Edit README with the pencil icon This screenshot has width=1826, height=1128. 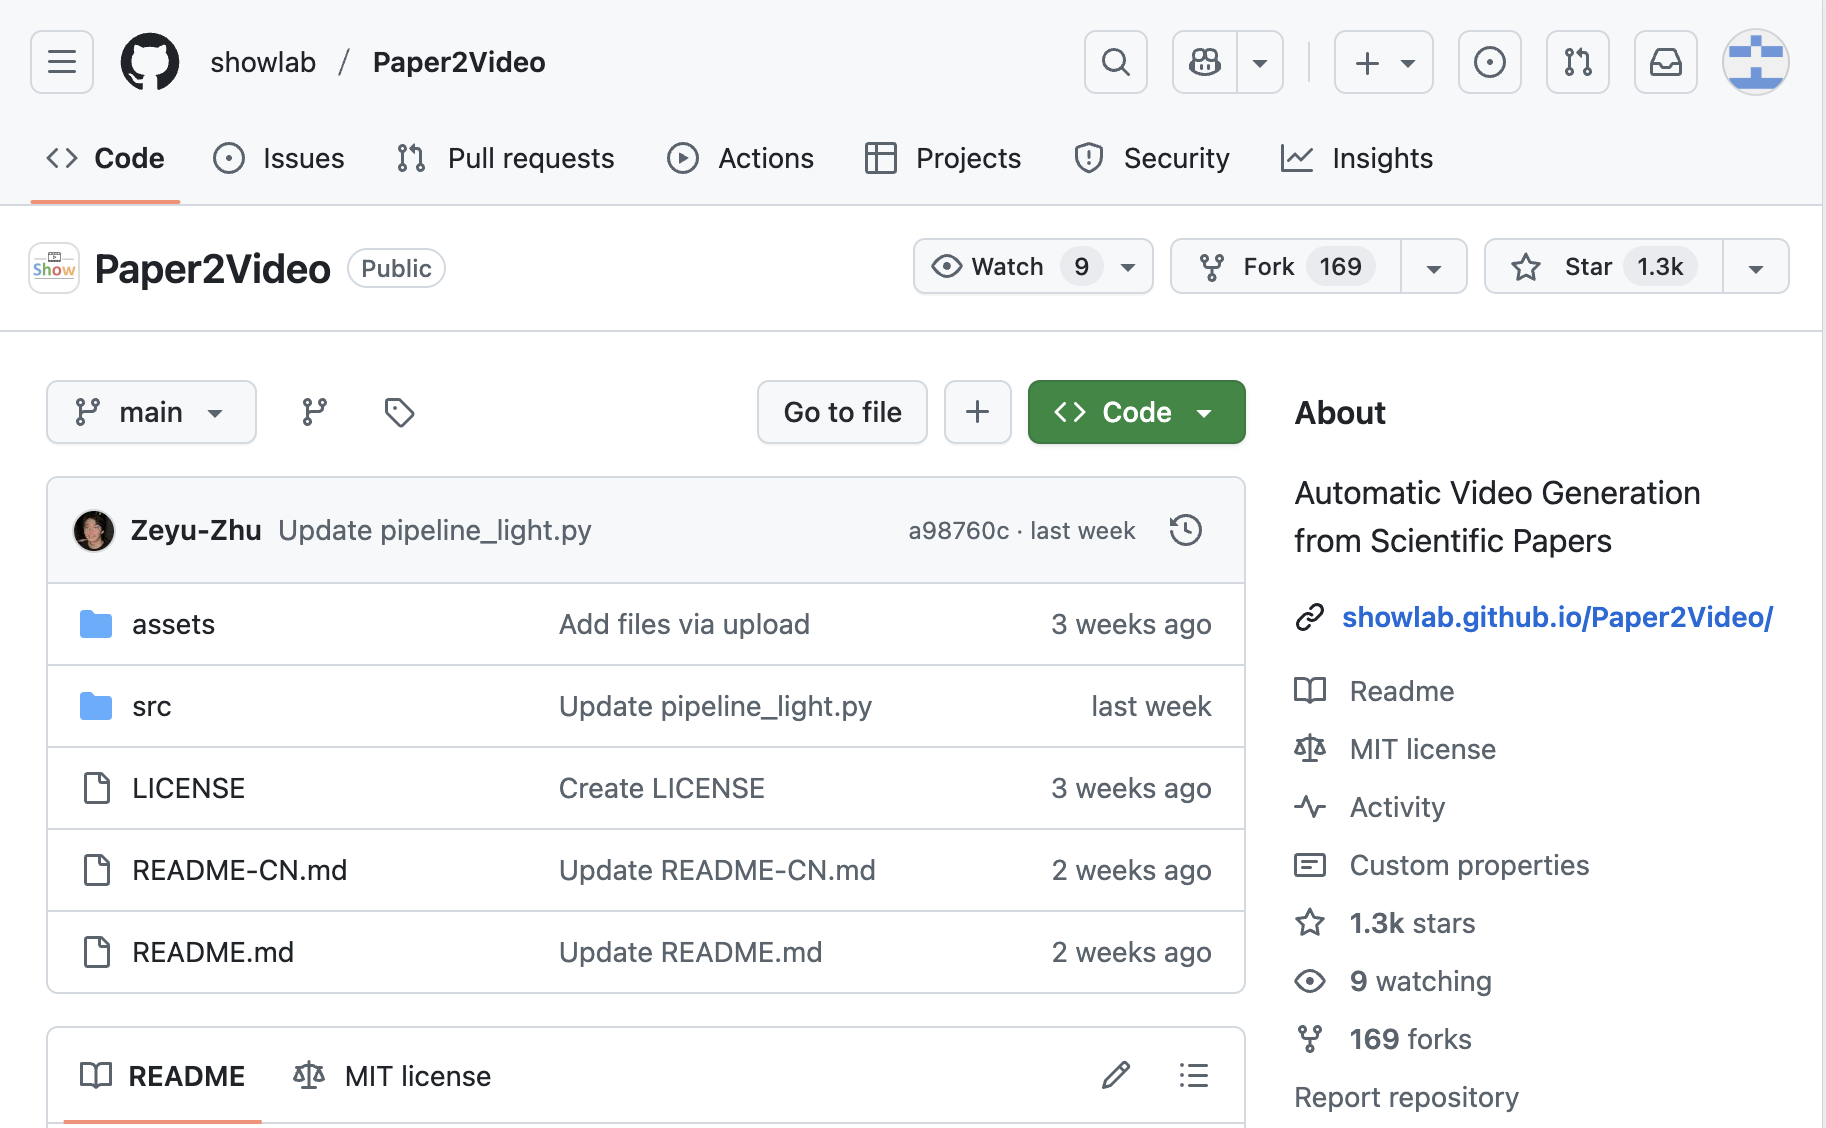[x=1116, y=1076]
